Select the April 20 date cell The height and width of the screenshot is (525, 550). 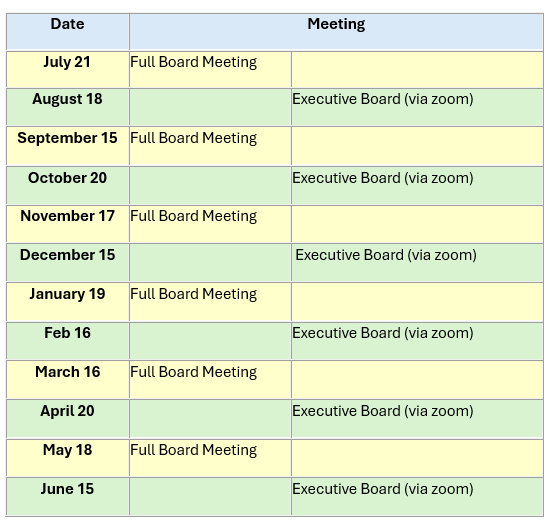[x=68, y=419]
